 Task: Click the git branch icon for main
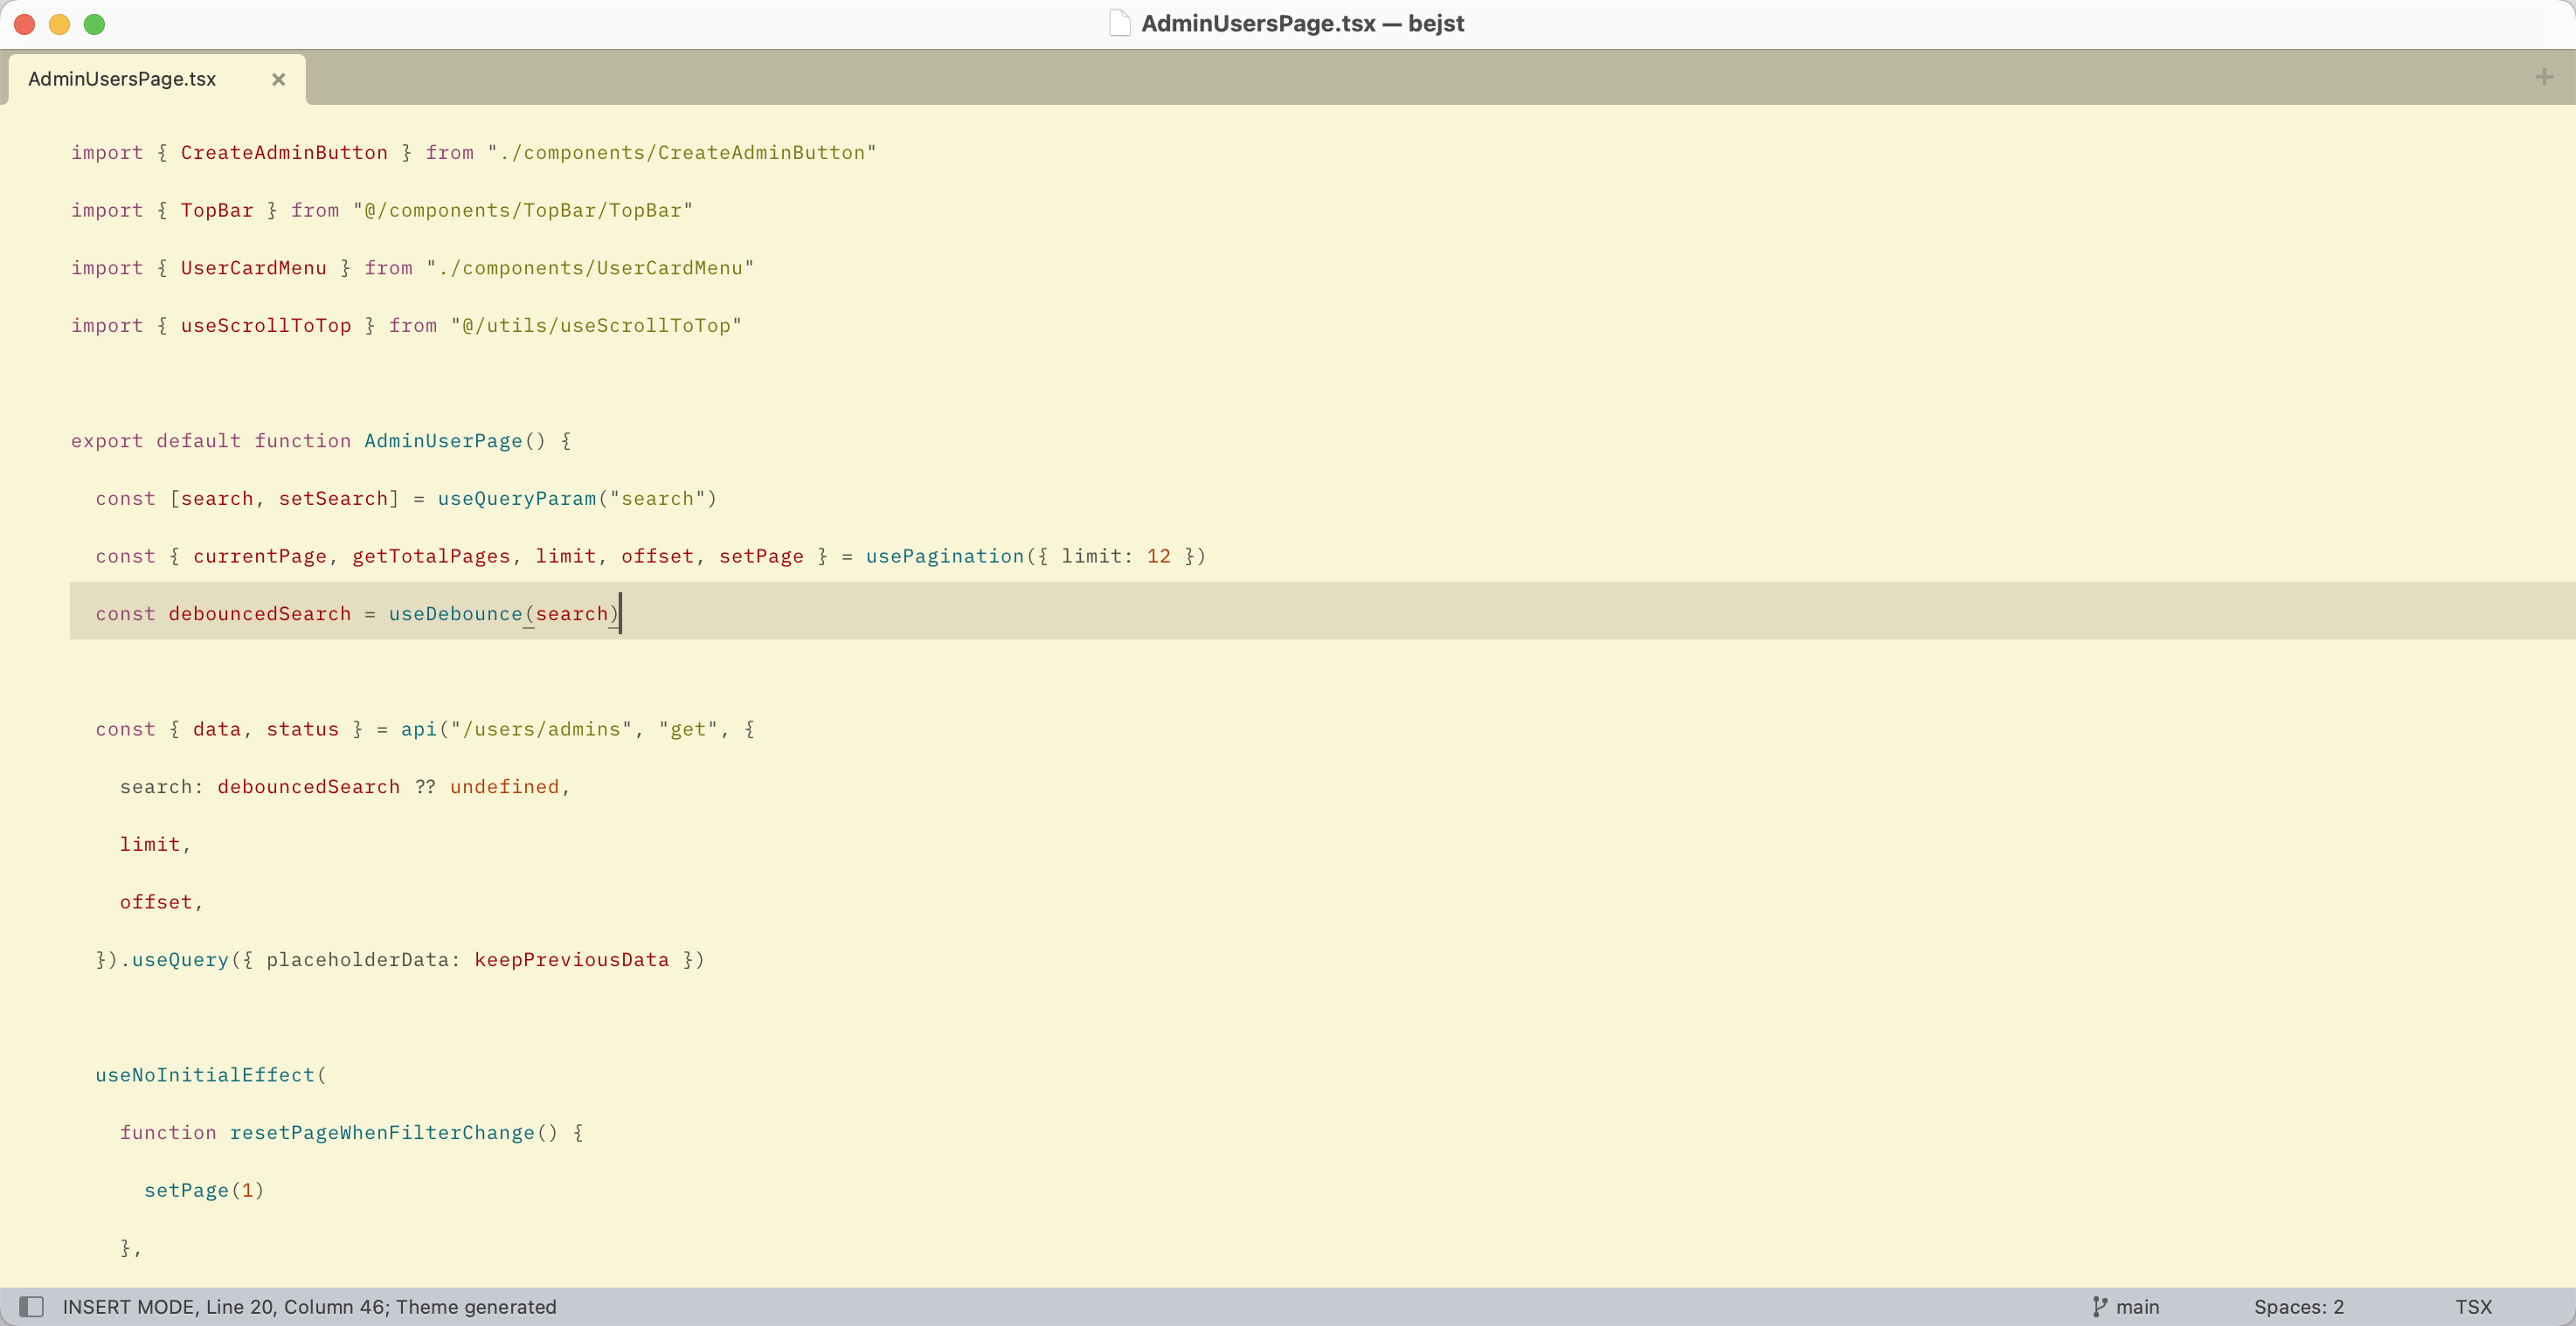[x=2099, y=1306]
